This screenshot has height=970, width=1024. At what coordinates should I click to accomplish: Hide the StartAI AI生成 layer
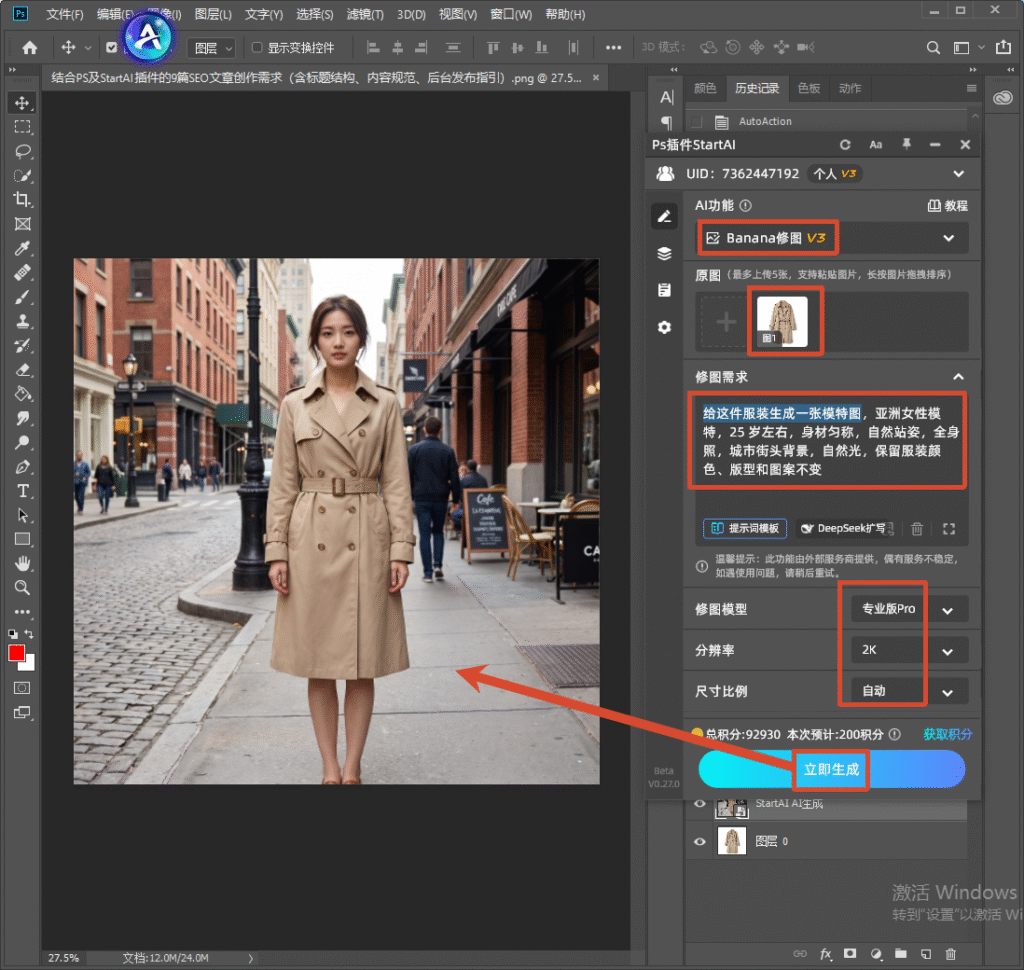point(699,804)
